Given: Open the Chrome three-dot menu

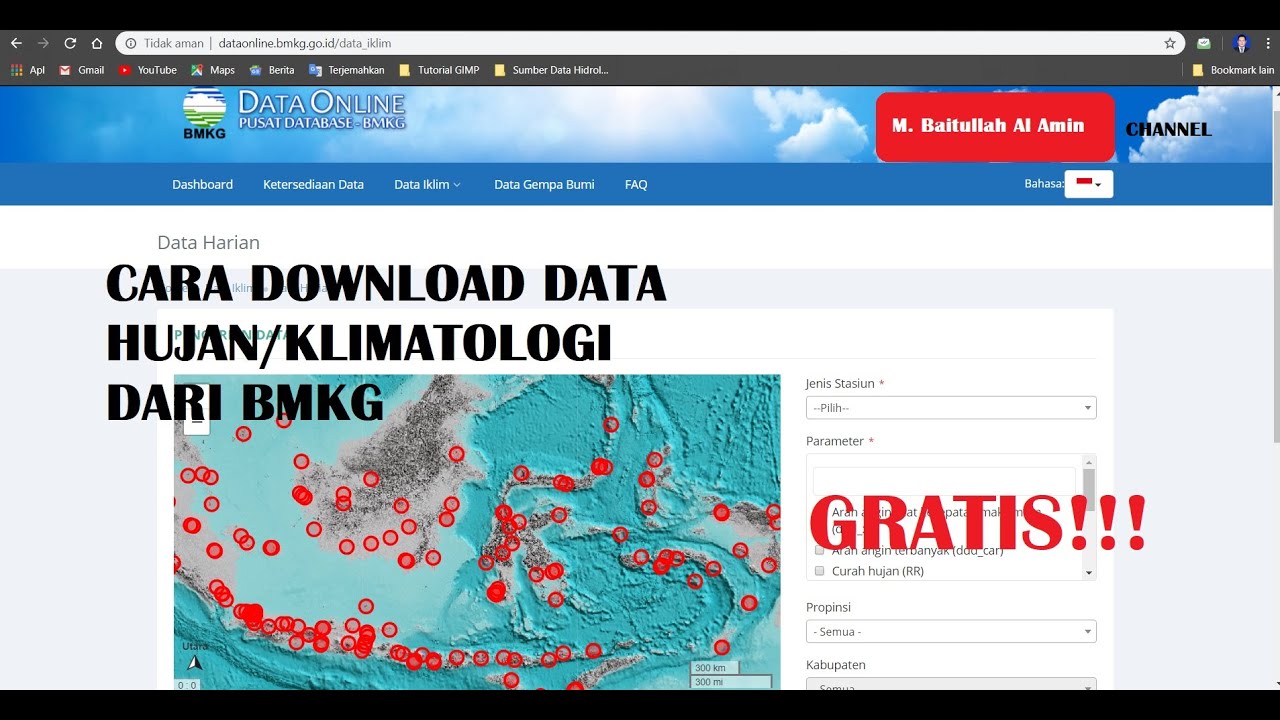Looking at the screenshot, I should click(1268, 43).
